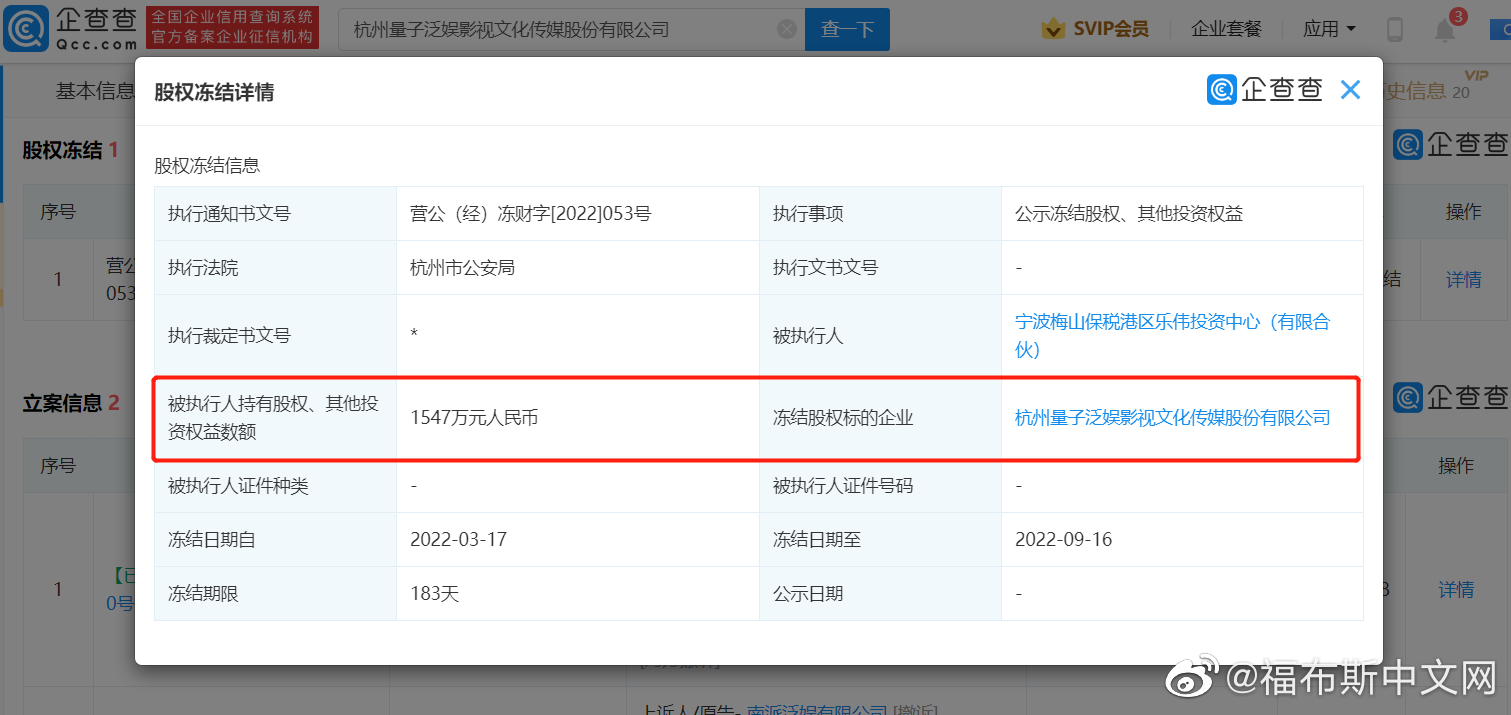Clear the search box using the × icon
Viewport: 1511px width, 715px height.
pyautogui.click(x=787, y=29)
